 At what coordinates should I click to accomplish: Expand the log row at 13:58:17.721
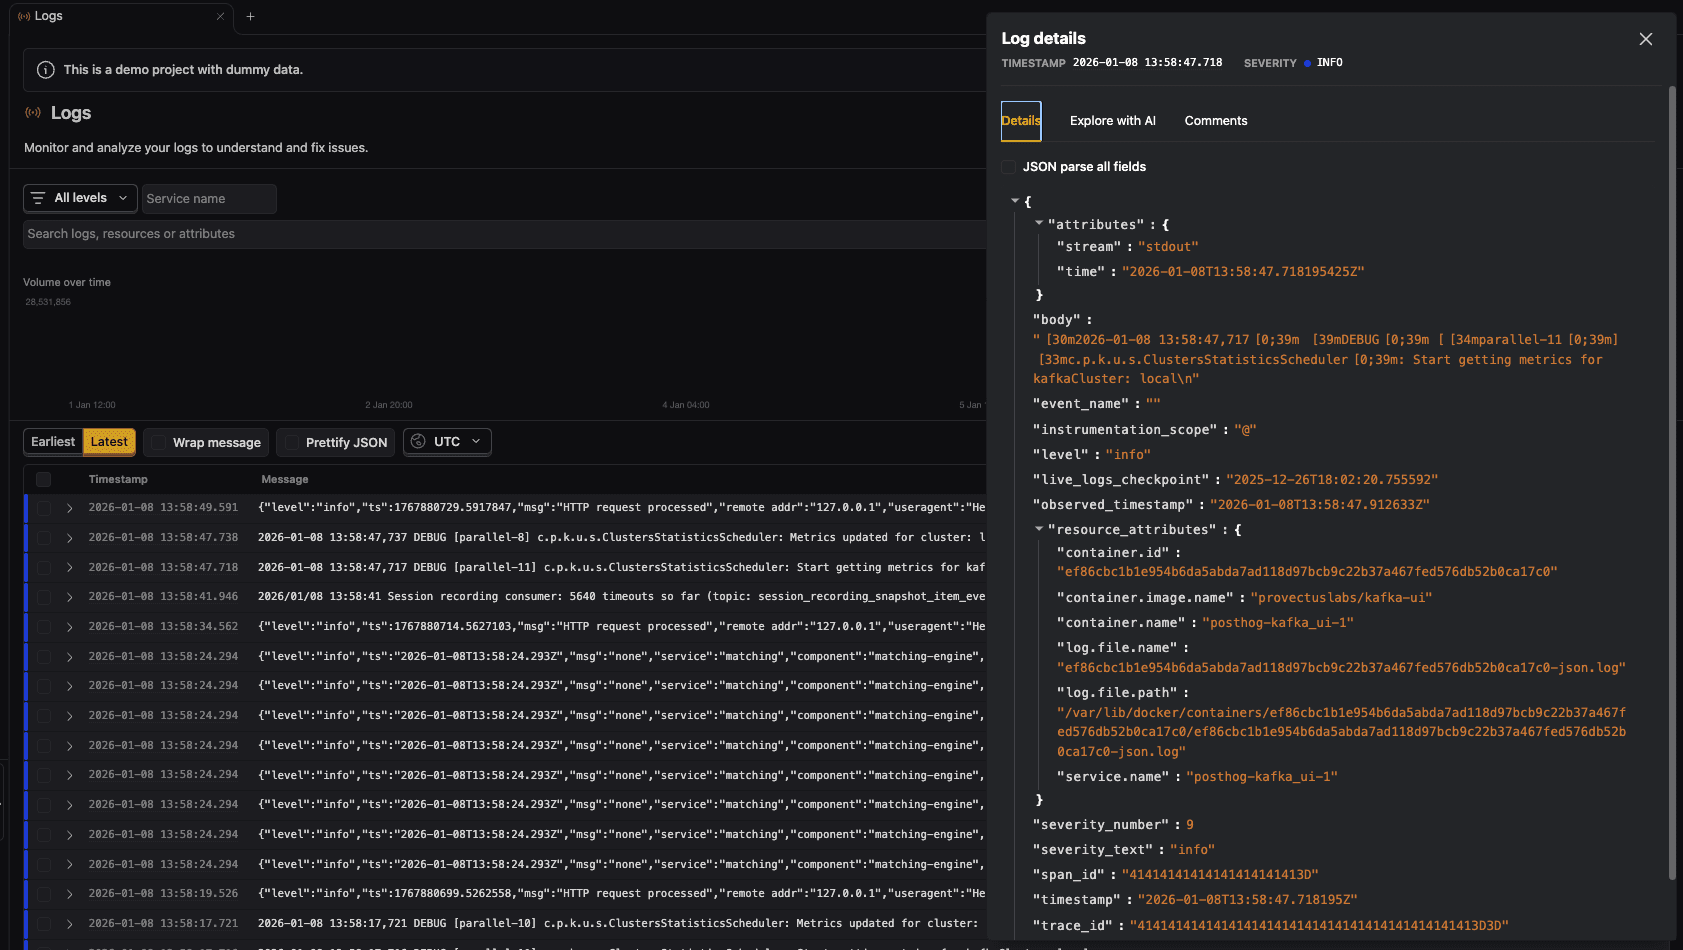coord(69,924)
